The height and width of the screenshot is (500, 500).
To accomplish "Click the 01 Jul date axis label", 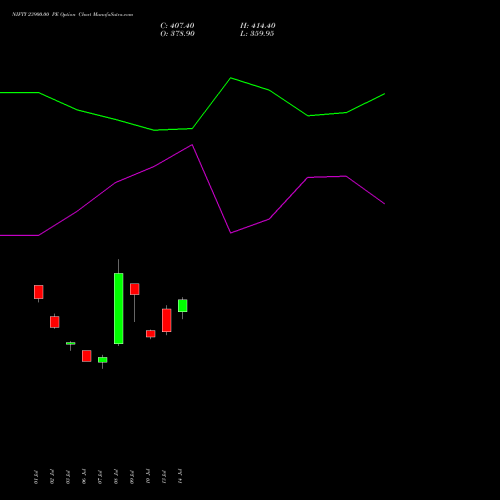I will [36, 477].
